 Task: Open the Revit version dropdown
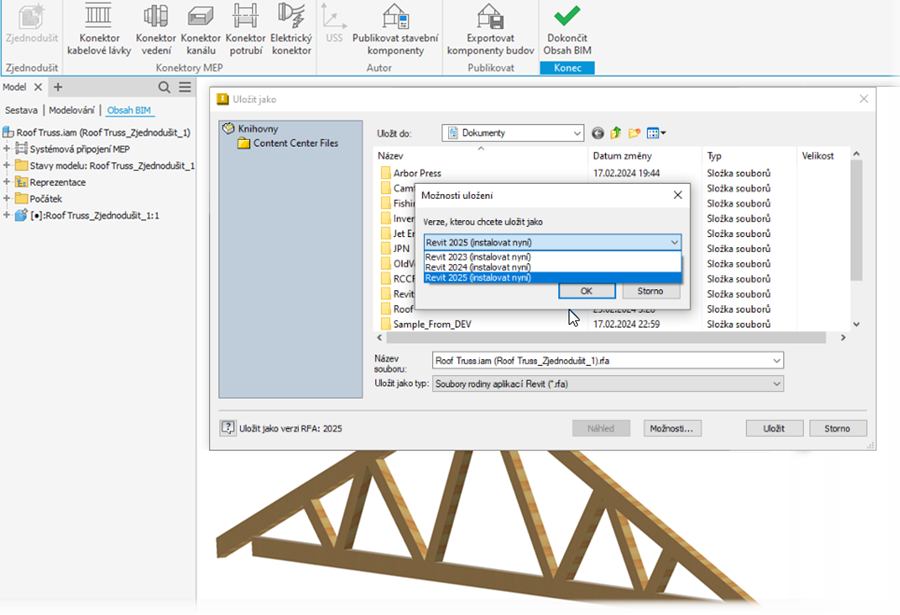[x=552, y=242]
